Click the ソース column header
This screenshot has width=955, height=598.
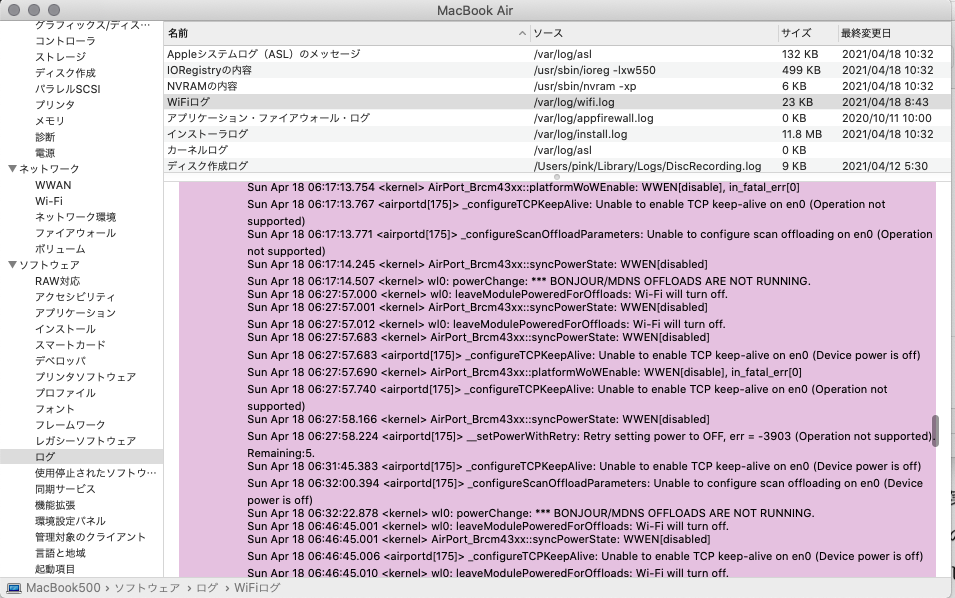548,34
